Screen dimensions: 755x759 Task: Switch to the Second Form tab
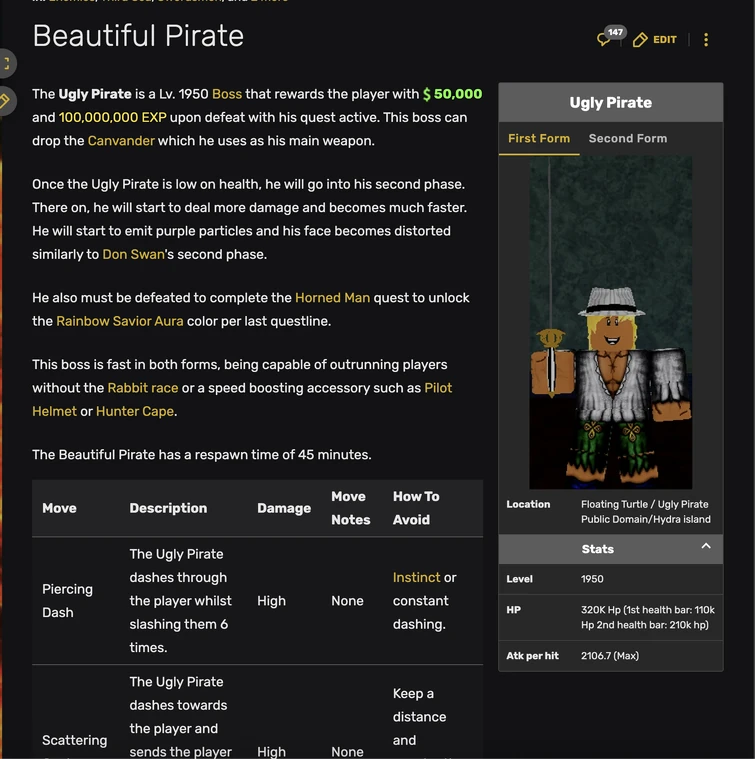coord(627,138)
